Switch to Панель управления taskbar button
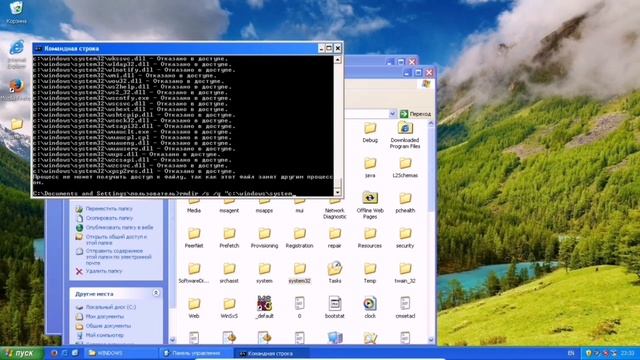This screenshot has width=640, height=360. pos(195,353)
